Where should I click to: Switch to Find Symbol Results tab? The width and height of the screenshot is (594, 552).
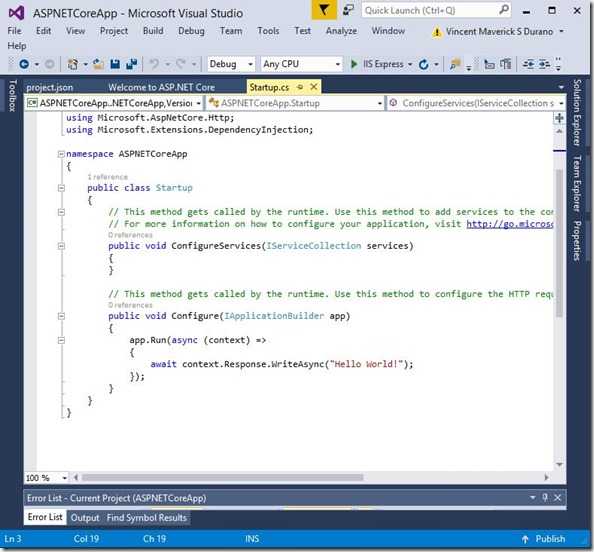(147, 518)
